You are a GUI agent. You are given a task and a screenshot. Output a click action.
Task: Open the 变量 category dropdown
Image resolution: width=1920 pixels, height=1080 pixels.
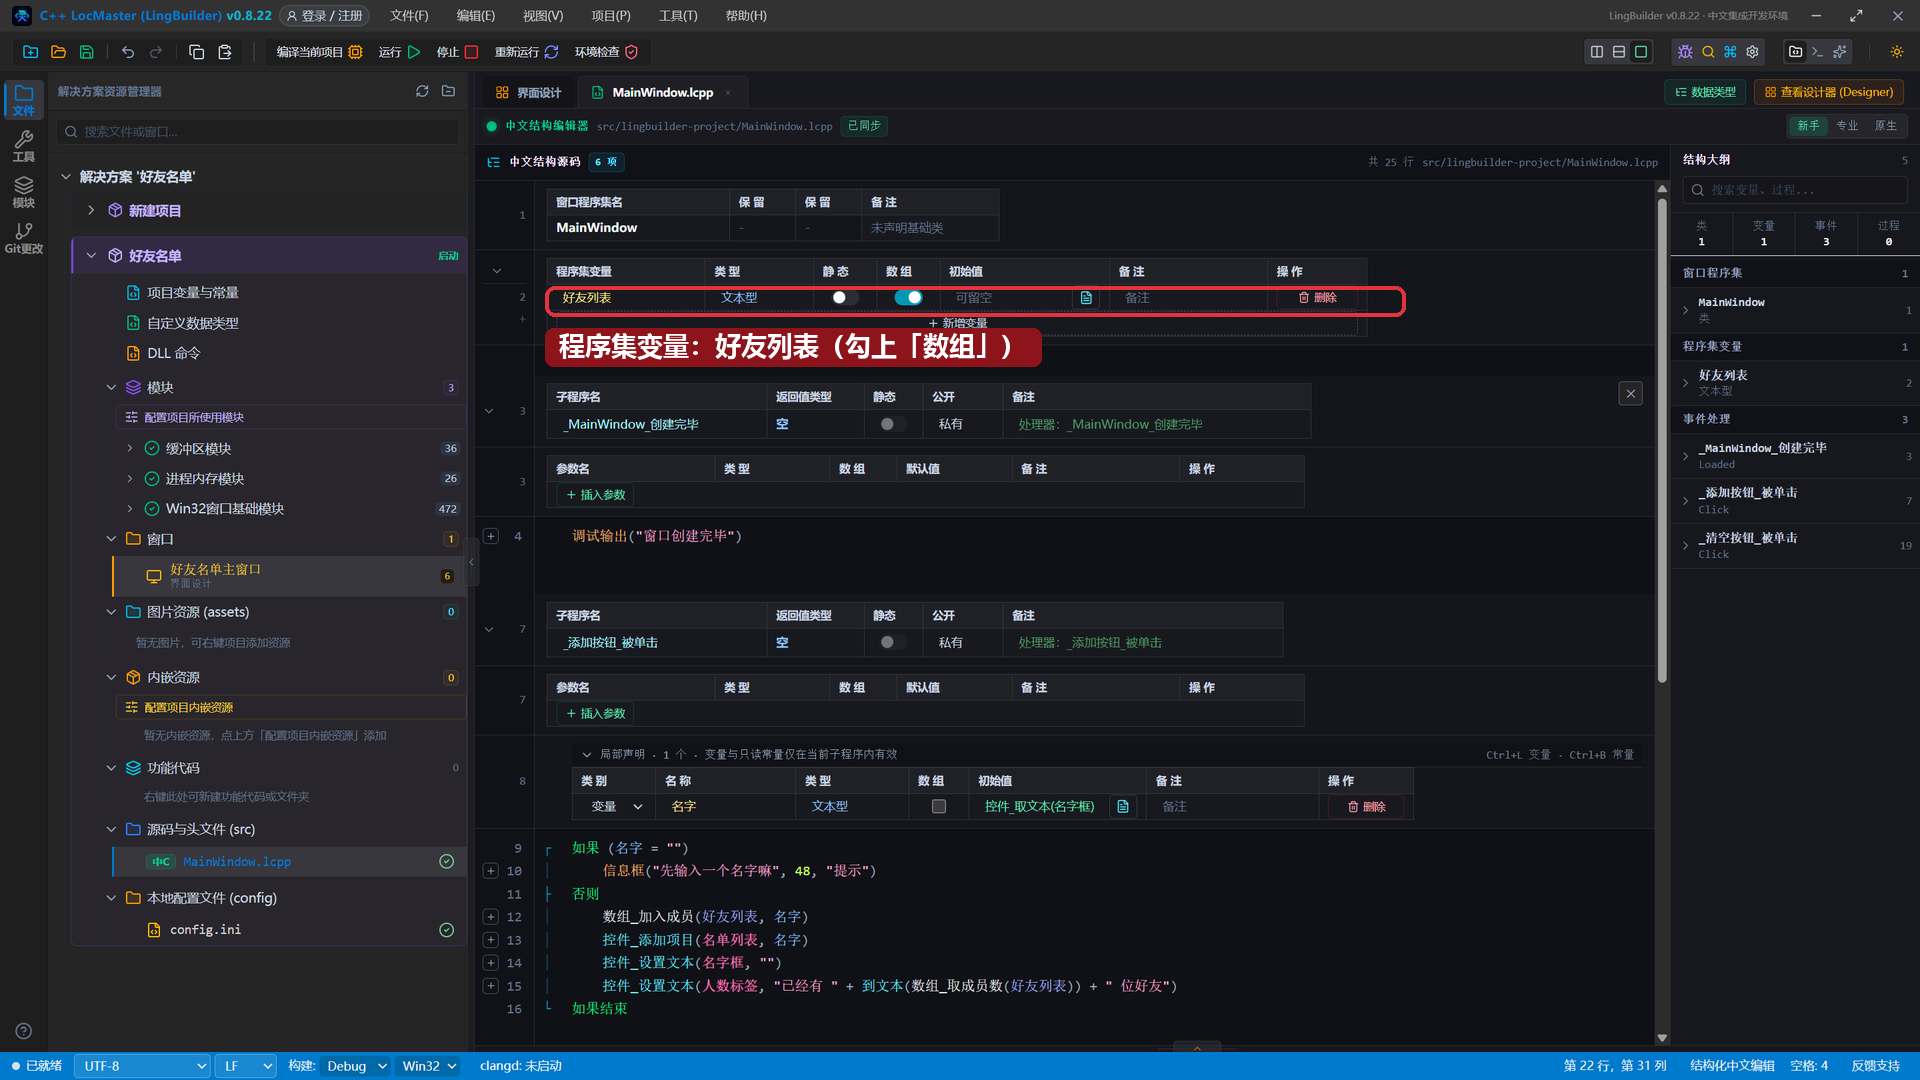pyautogui.click(x=615, y=806)
